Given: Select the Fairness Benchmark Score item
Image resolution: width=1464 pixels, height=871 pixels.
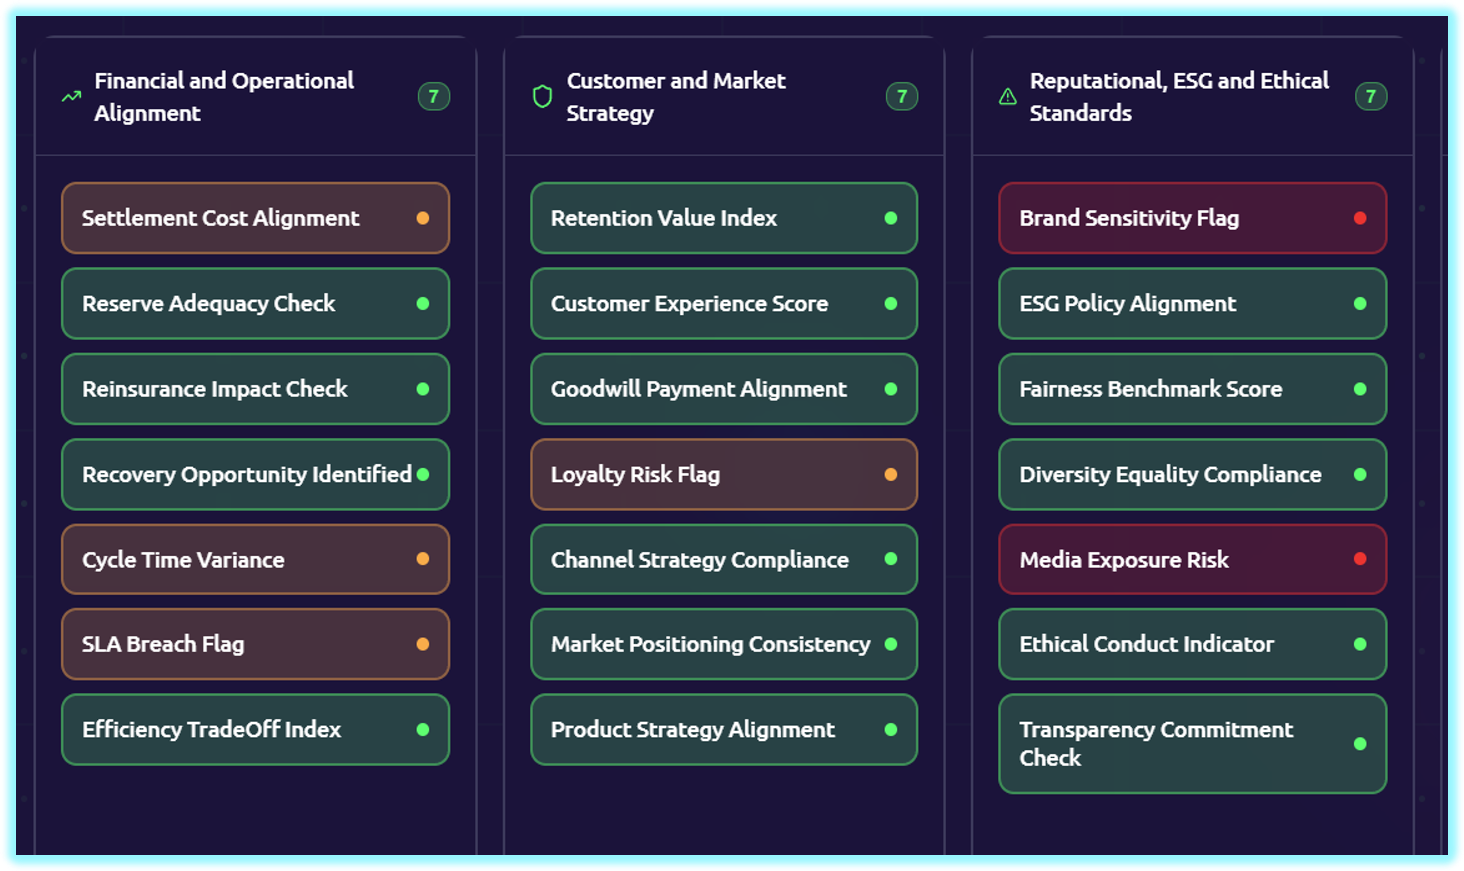Looking at the screenshot, I should pos(1192,389).
